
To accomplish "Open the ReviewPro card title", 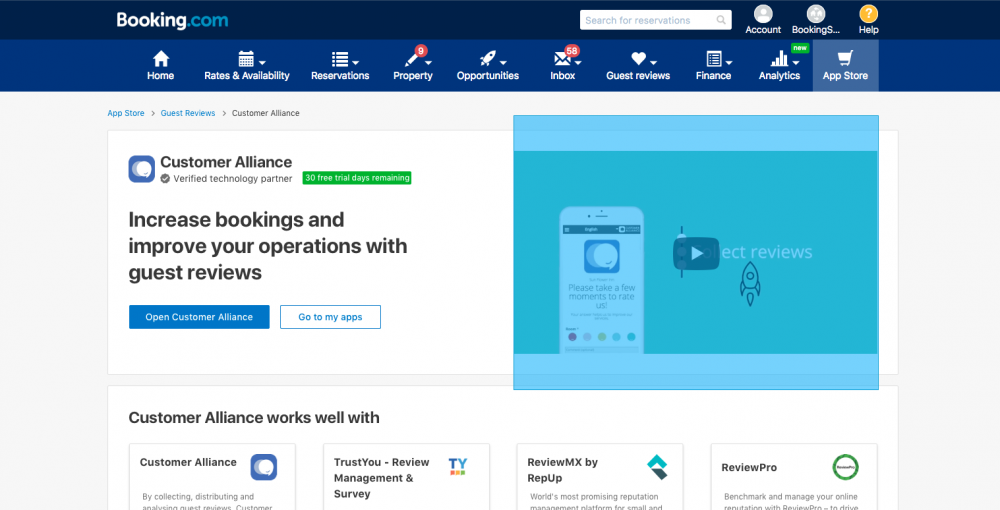I will click(x=749, y=467).
